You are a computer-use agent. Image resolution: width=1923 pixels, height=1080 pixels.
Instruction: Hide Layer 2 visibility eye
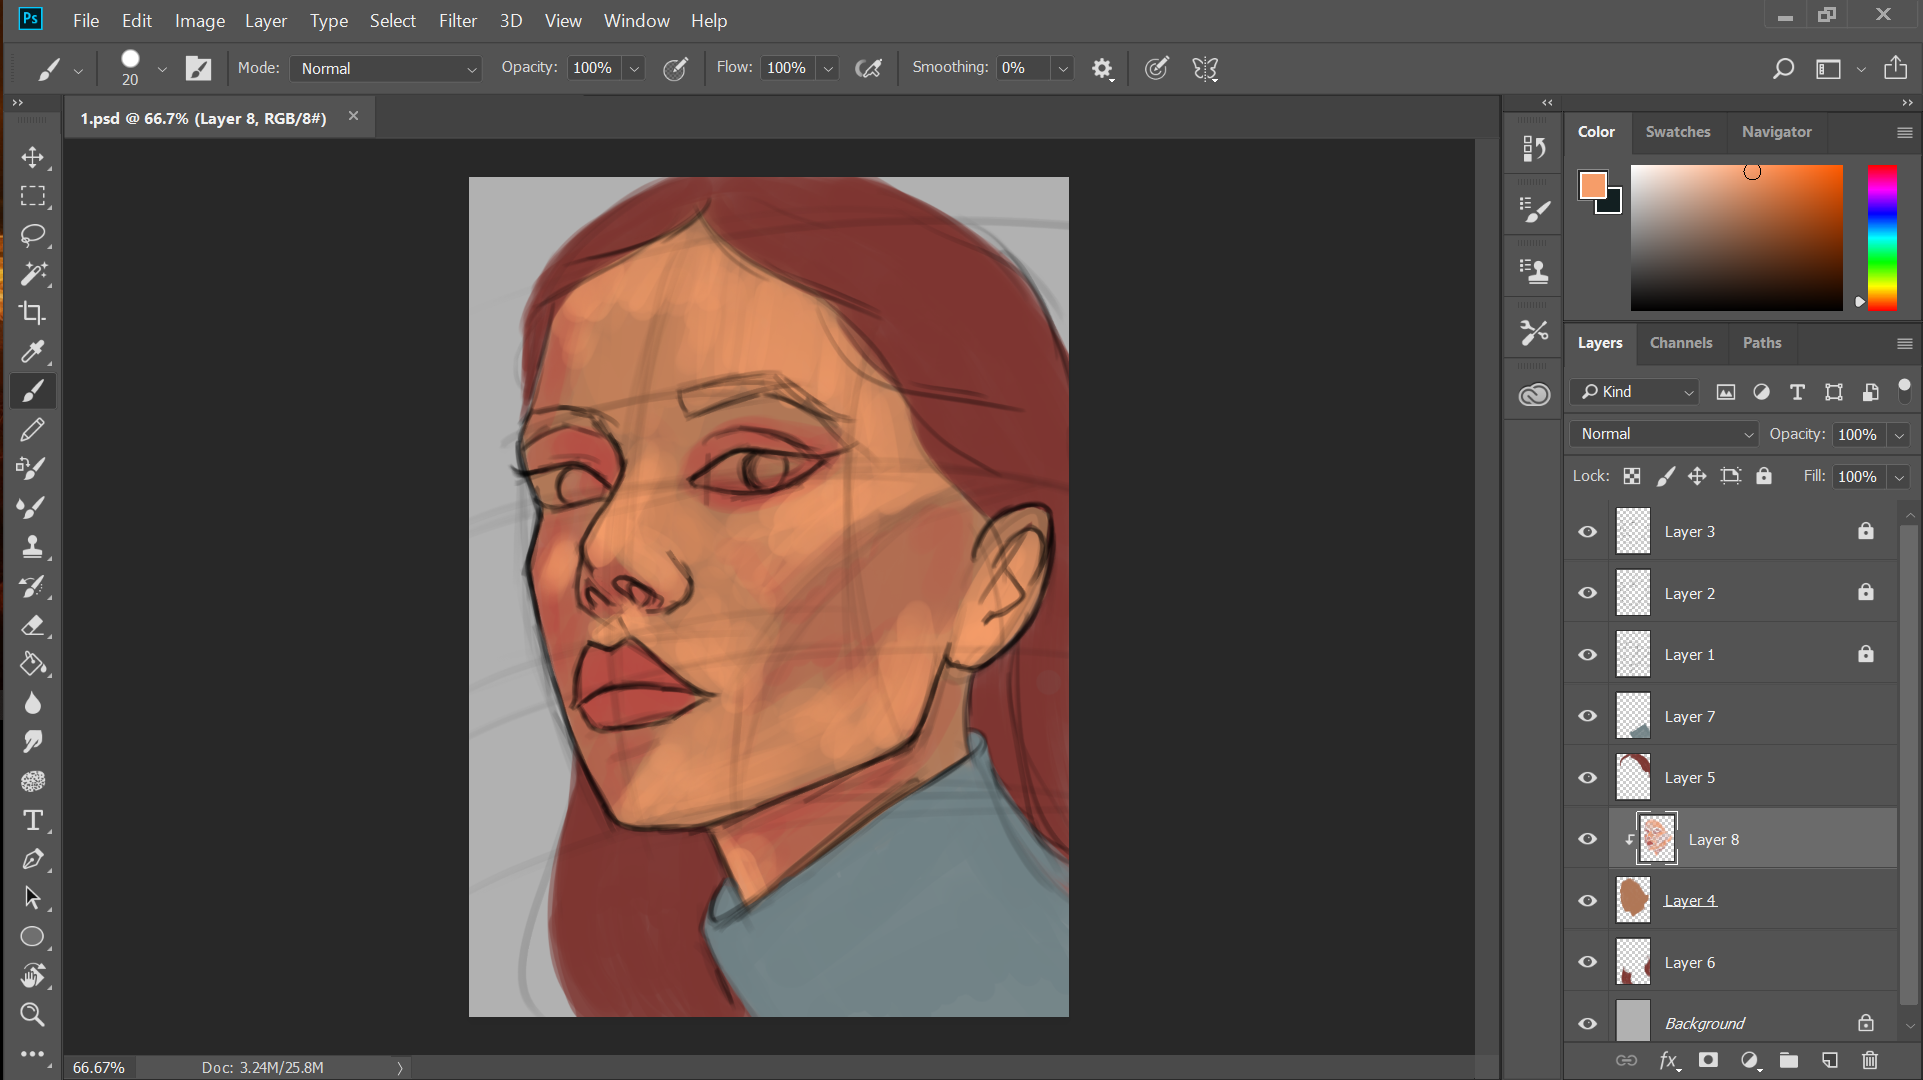point(1587,593)
